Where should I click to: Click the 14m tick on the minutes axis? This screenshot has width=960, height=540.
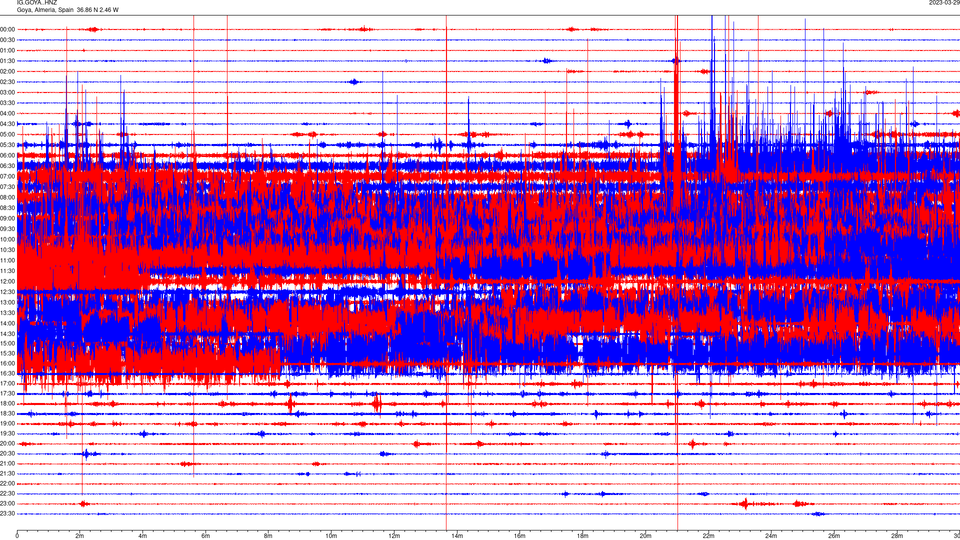click(x=457, y=536)
